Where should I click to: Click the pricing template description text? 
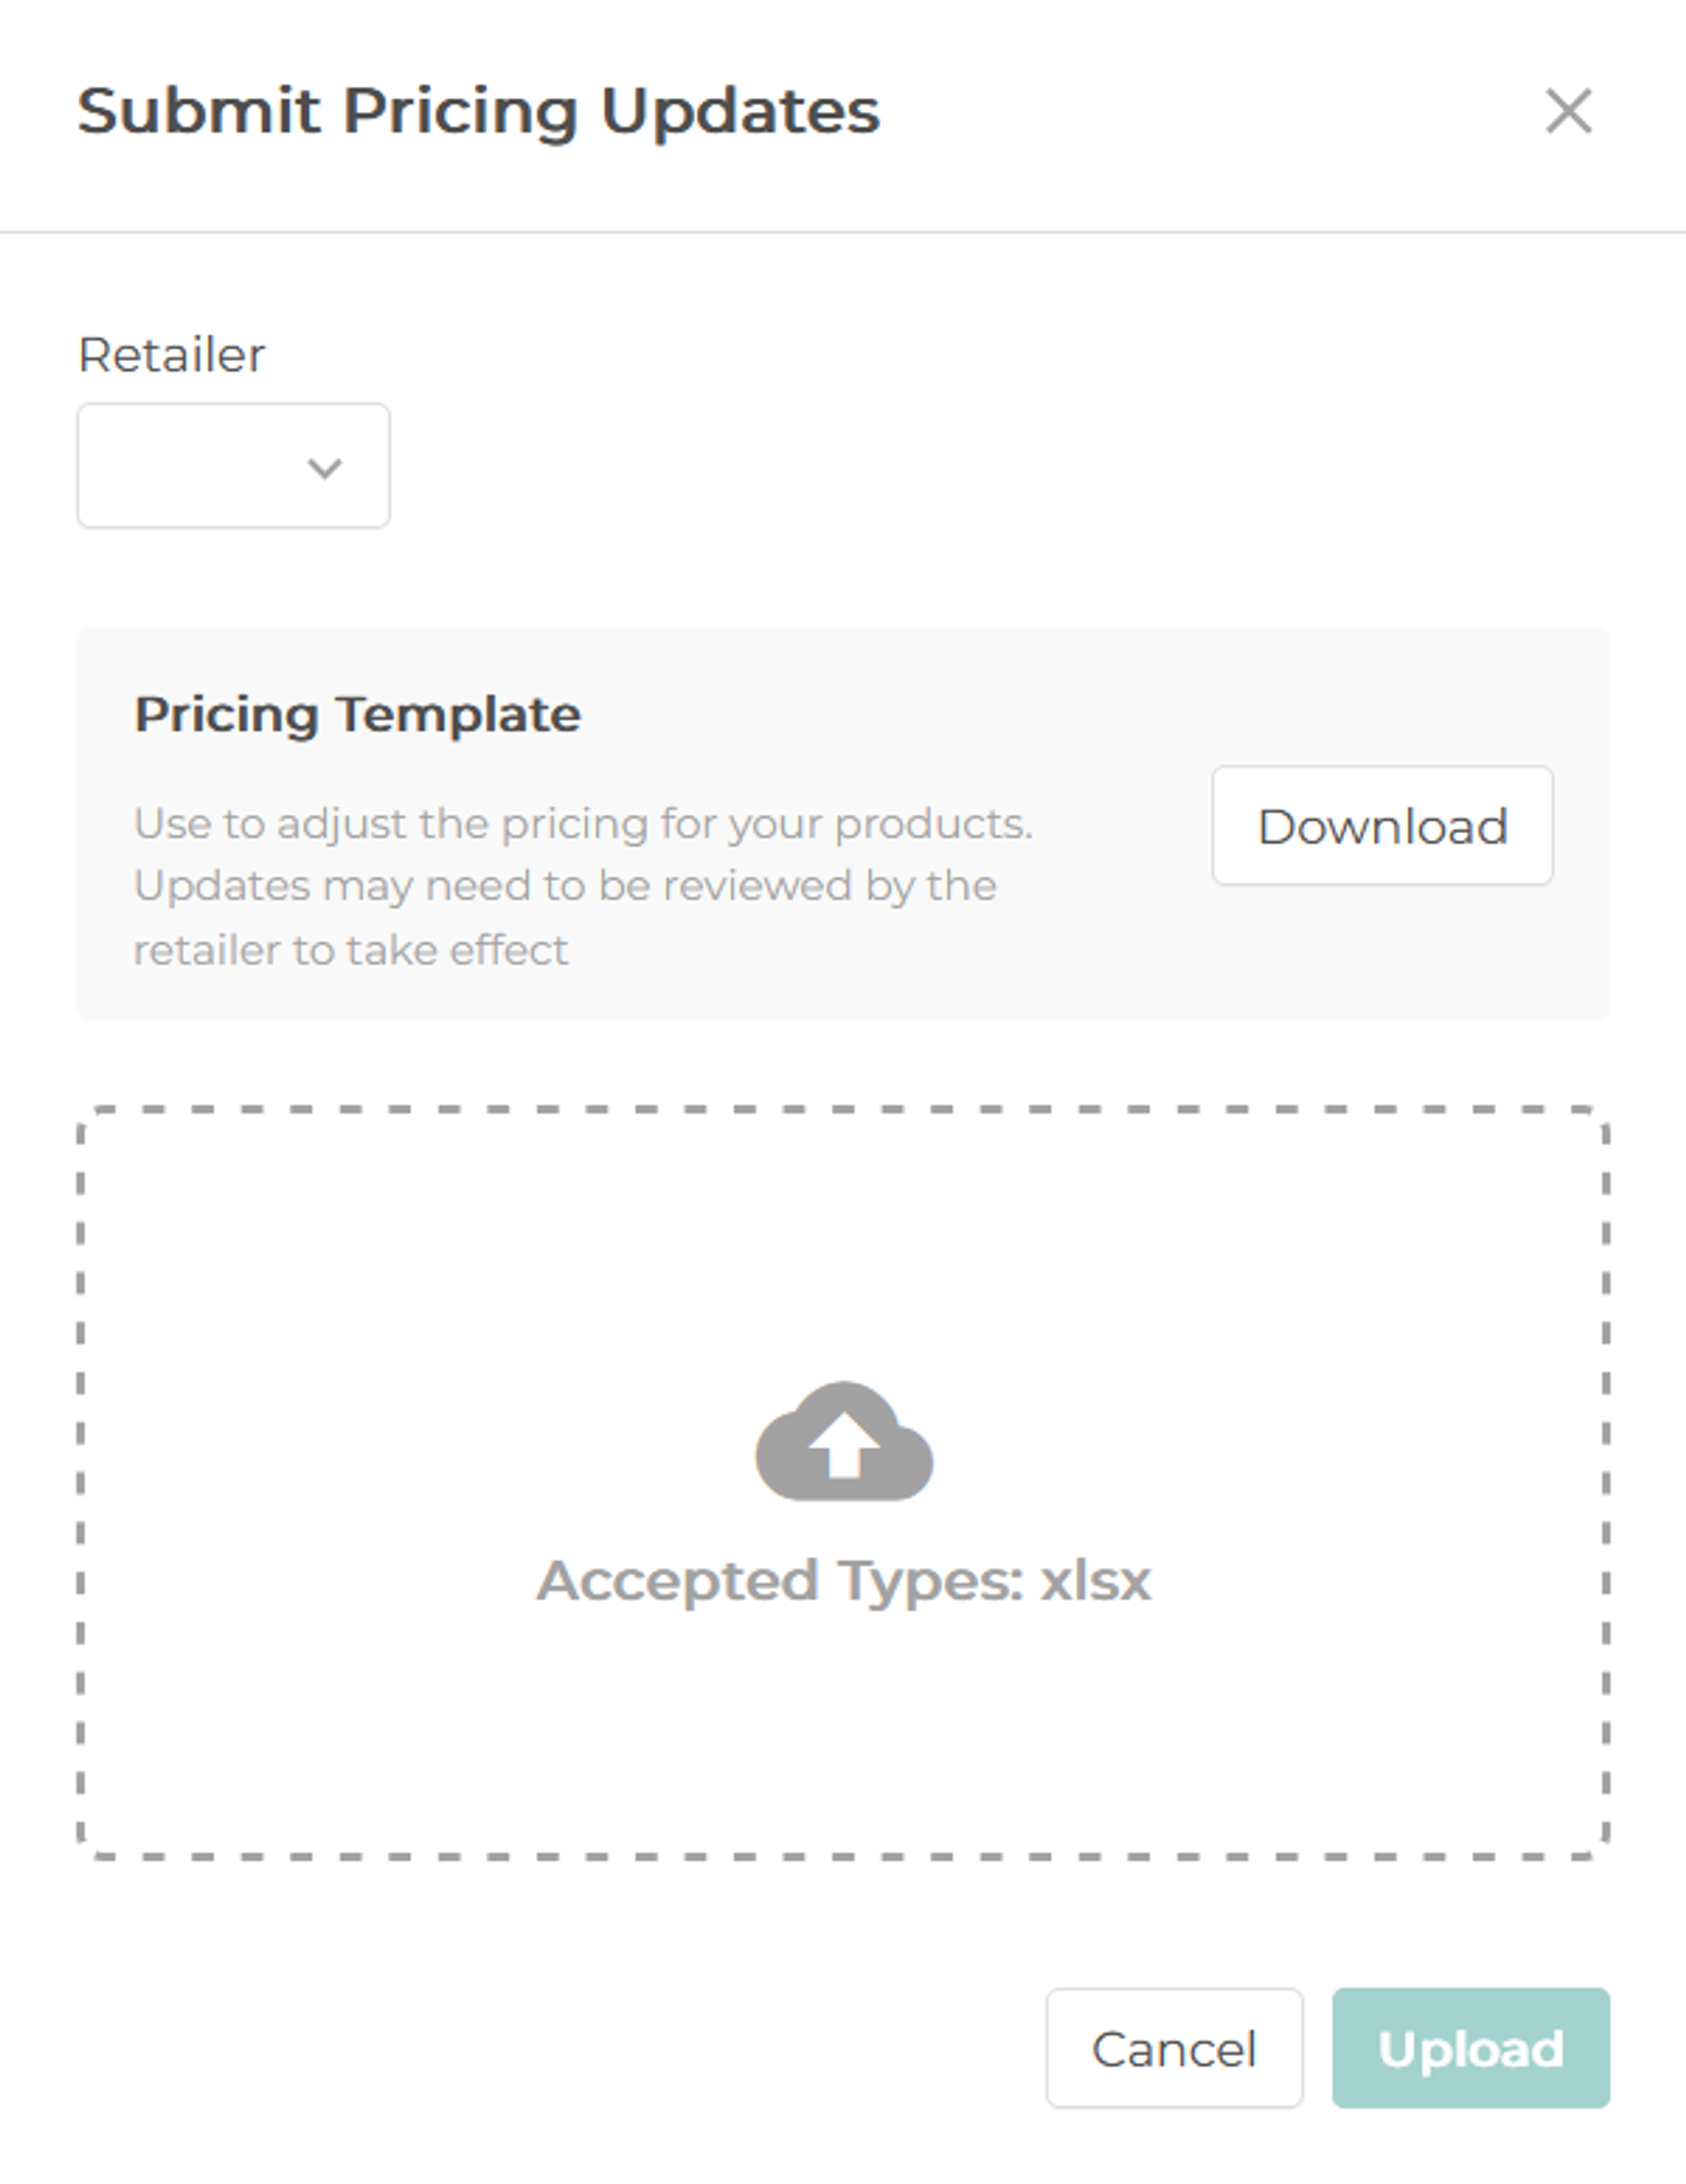coord(584,887)
